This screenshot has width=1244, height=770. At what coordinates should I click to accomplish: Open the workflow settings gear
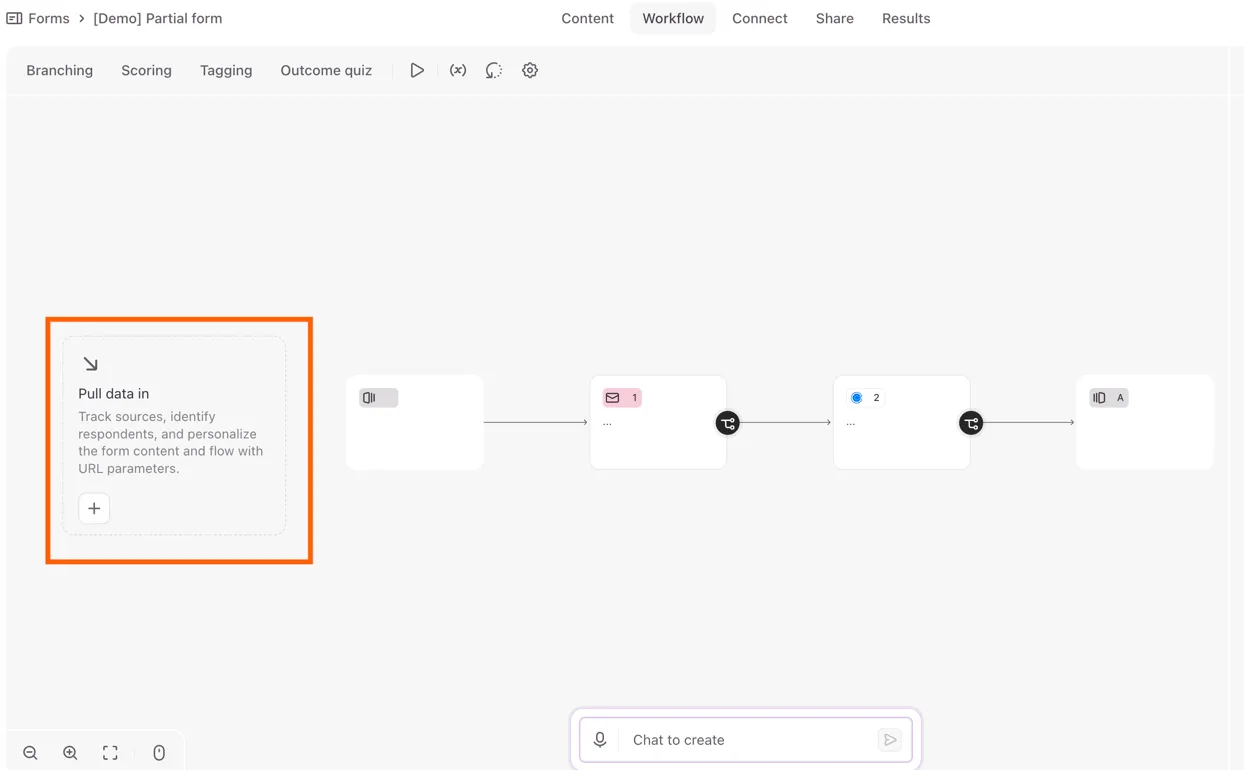coord(530,70)
